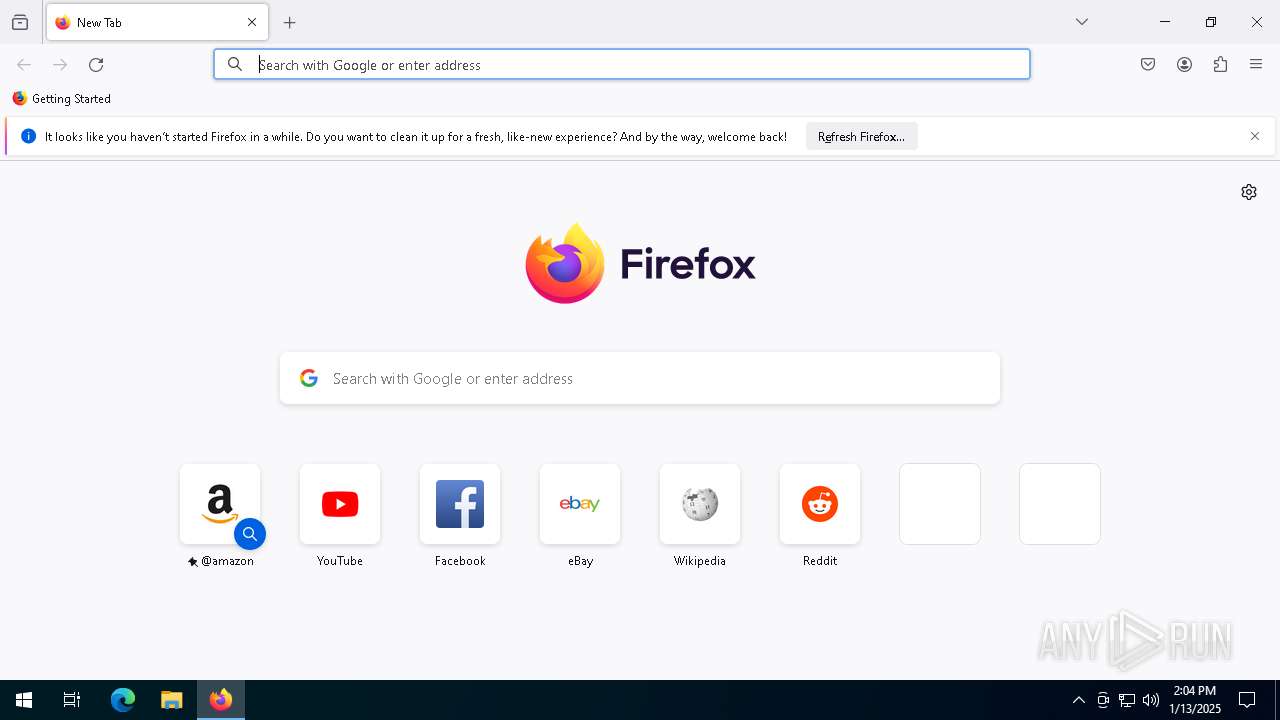Open the Save to Pocket icon
The image size is (1280, 720).
click(1148, 65)
